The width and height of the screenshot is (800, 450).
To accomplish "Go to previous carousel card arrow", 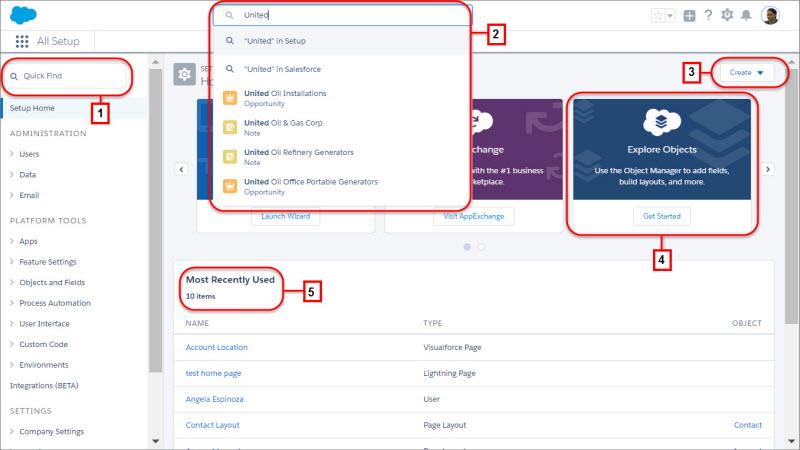I will 182,169.
